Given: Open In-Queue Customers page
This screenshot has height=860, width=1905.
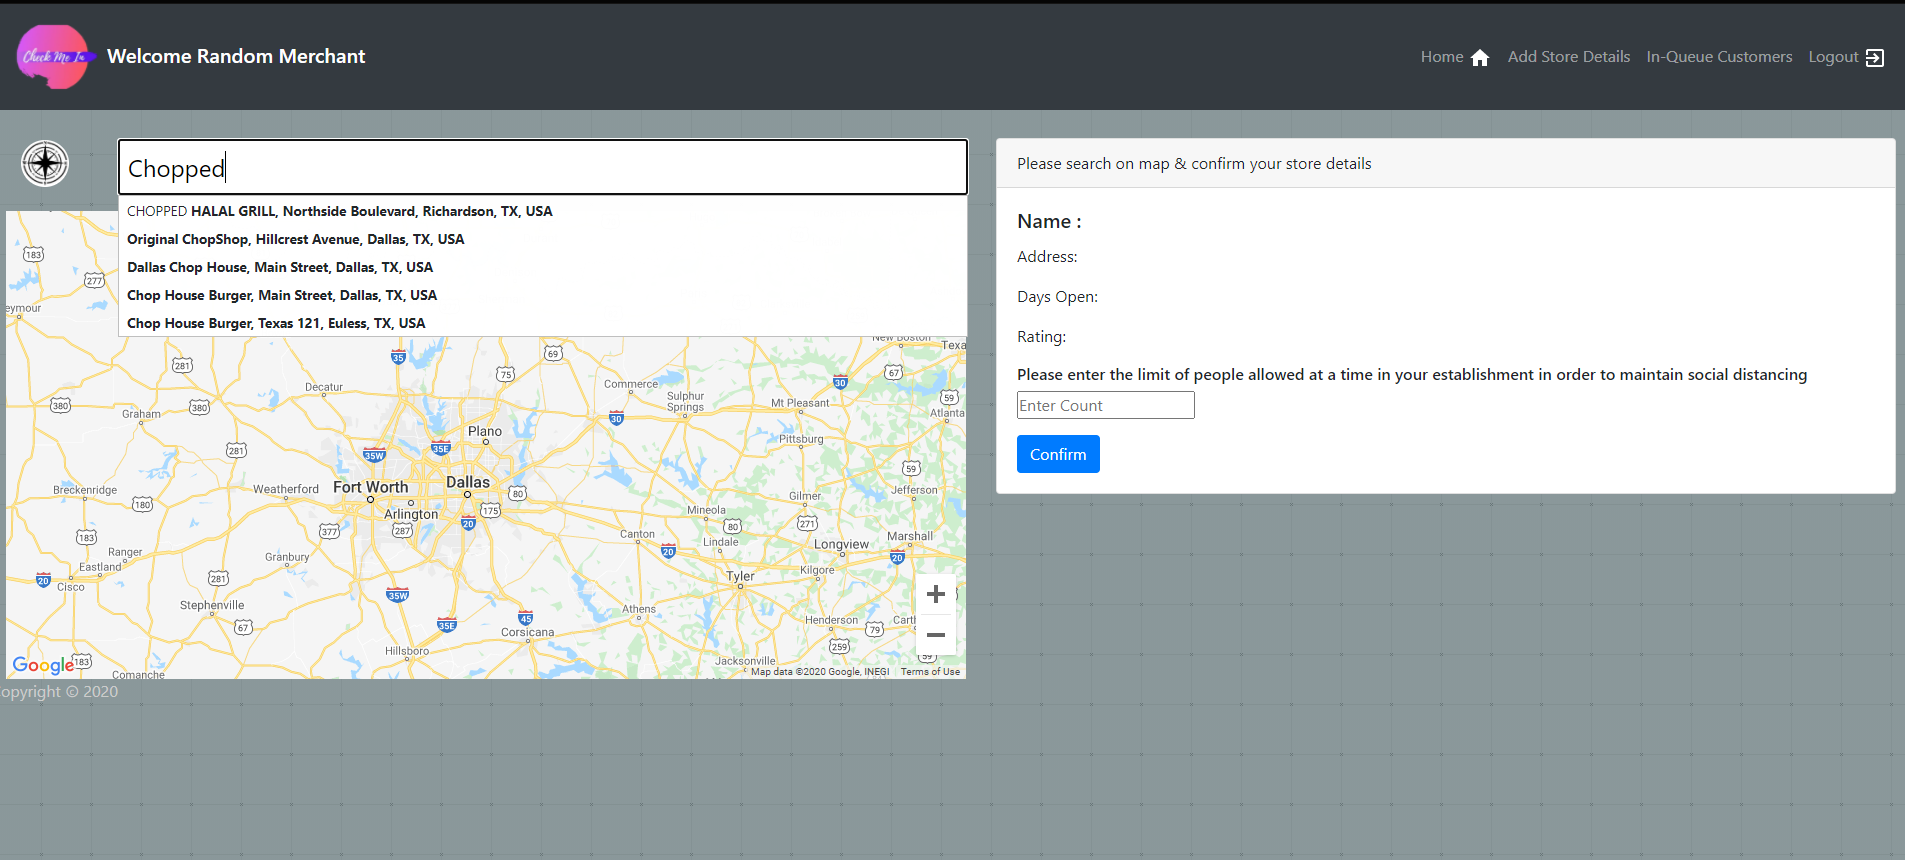Looking at the screenshot, I should (x=1719, y=57).
